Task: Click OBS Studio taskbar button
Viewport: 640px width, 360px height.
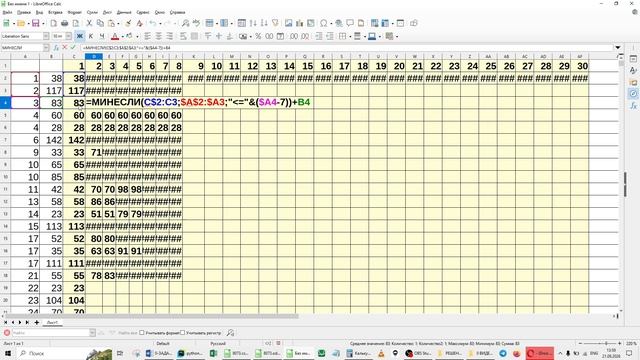Action: tap(418, 353)
